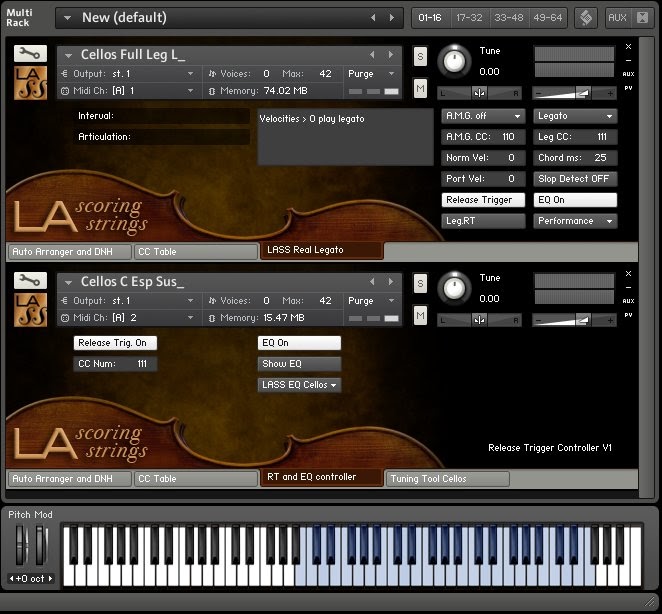Mute the Cellos Full Leg L instrument

tap(420, 89)
